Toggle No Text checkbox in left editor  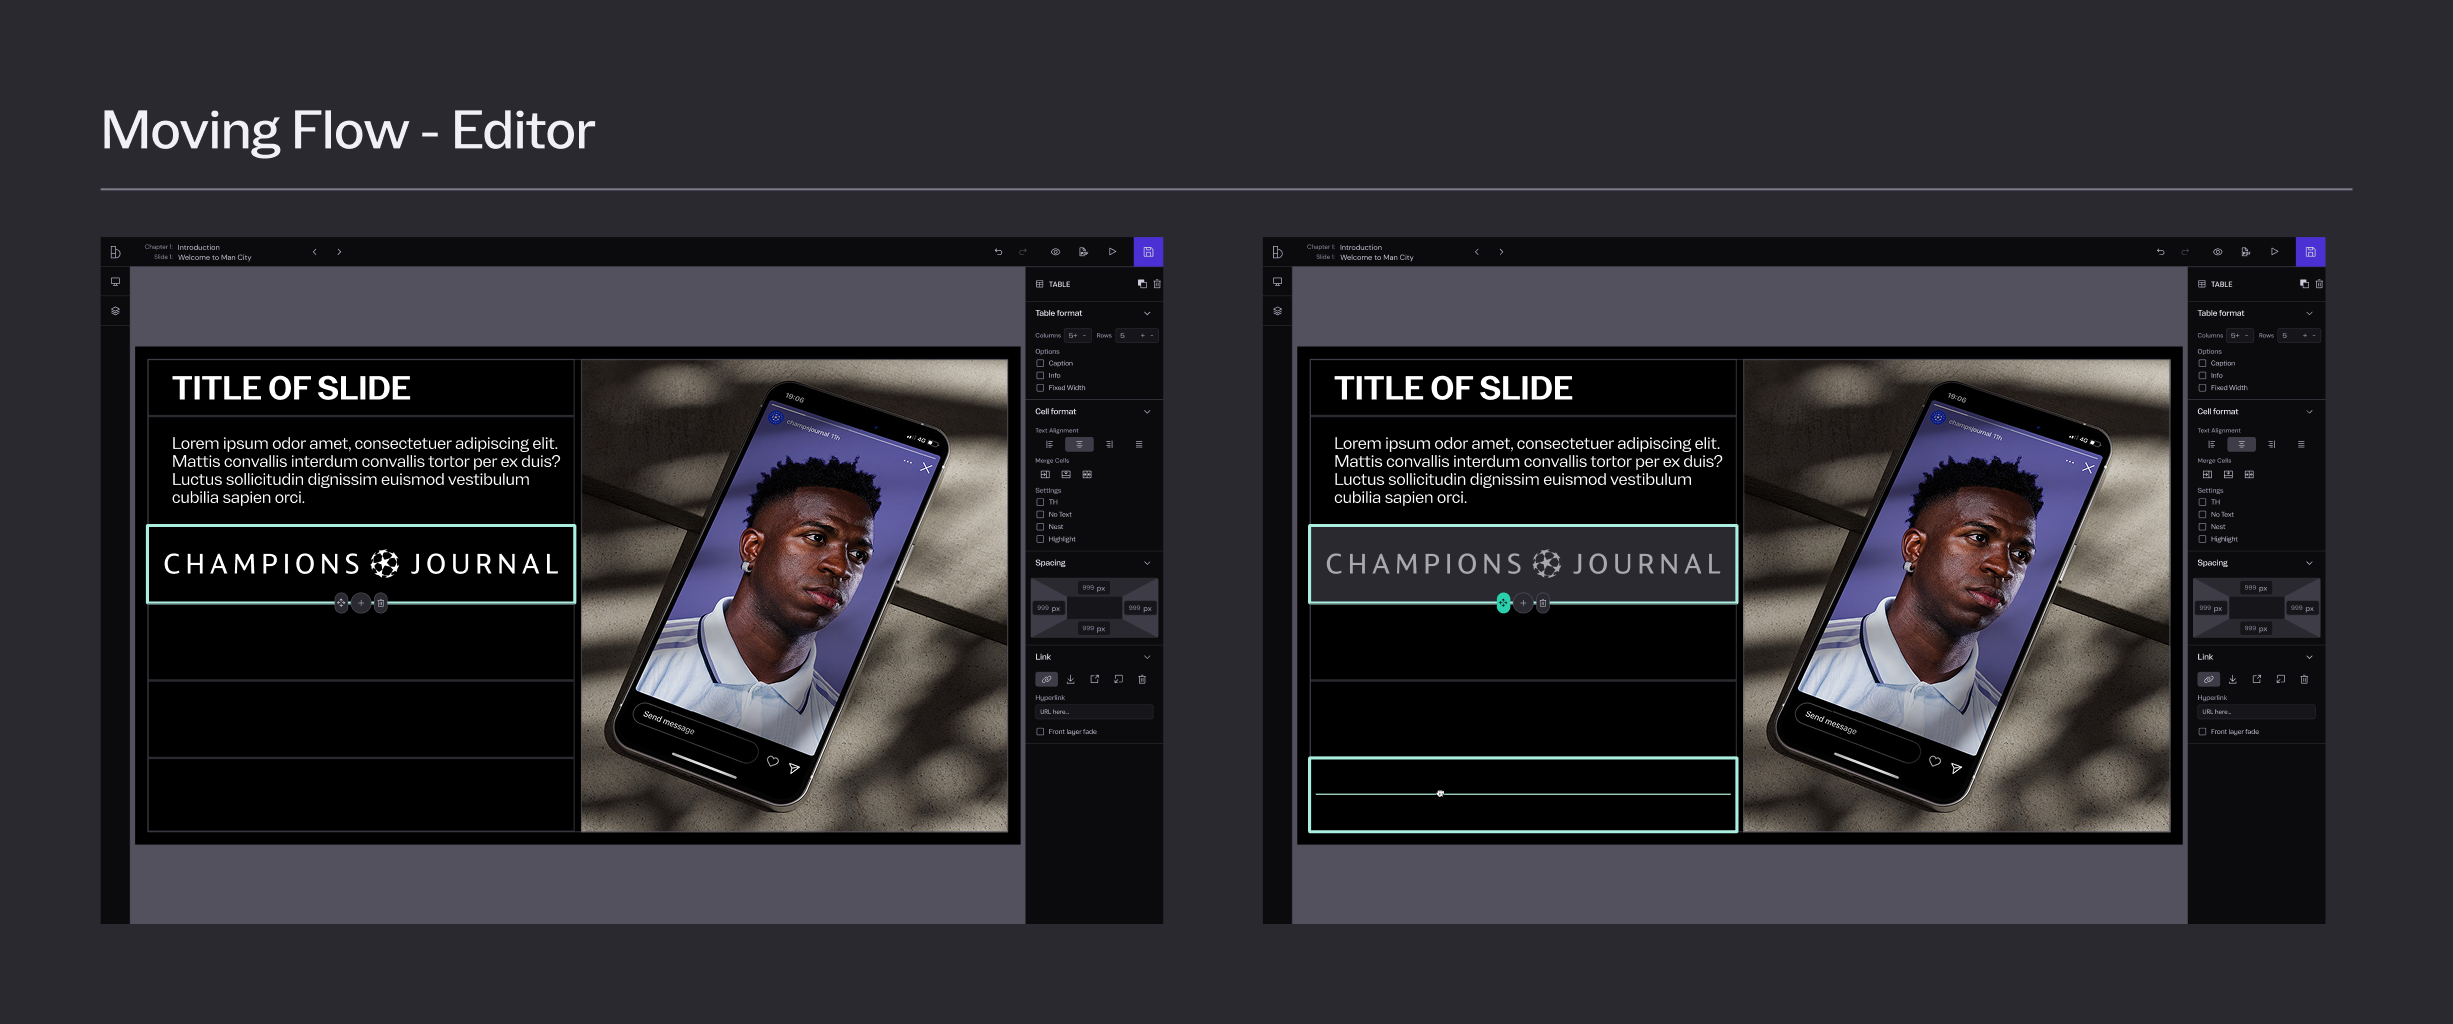[1040, 514]
